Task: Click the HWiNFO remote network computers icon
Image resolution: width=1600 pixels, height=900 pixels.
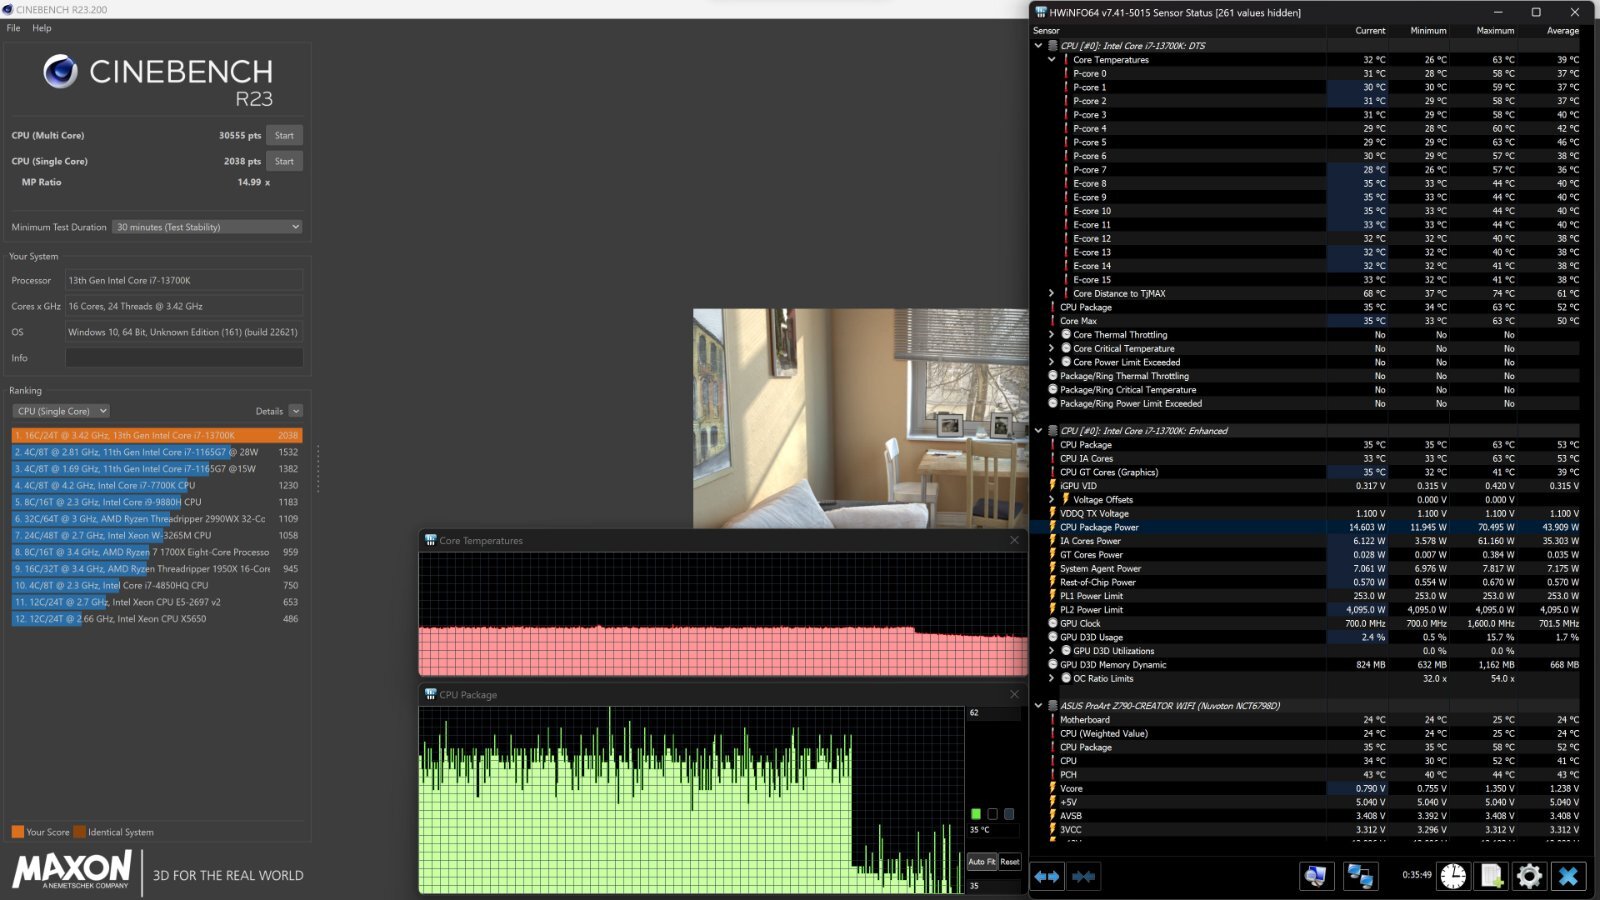Action: pos(1360,877)
